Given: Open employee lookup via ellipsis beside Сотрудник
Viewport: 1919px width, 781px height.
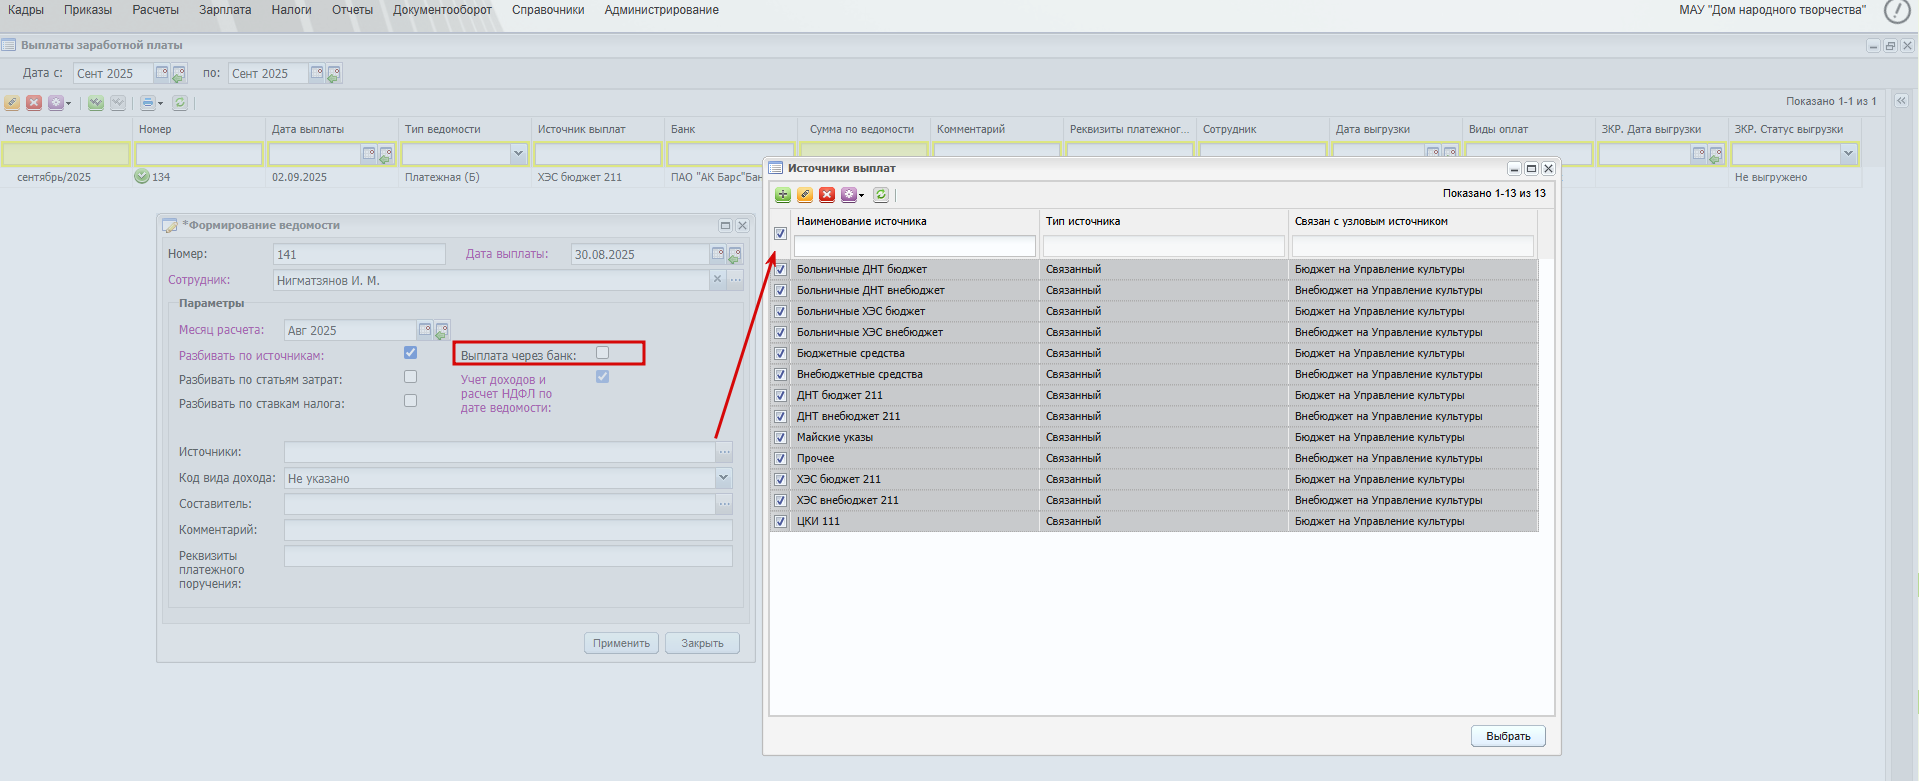Looking at the screenshot, I should point(735,280).
